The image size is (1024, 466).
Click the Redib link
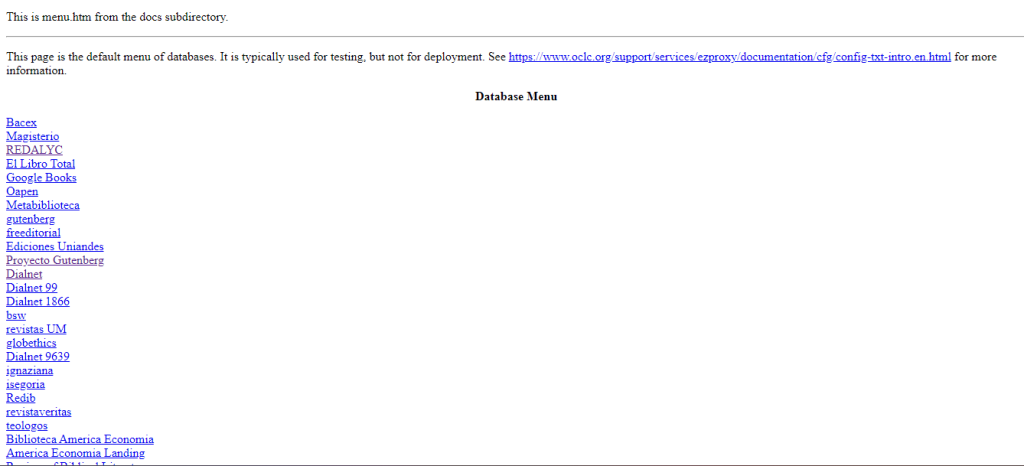pos(20,398)
